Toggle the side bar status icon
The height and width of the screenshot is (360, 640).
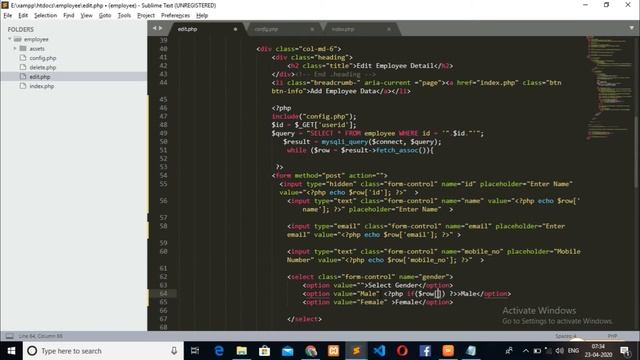pyautogui.click(x=9, y=336)
